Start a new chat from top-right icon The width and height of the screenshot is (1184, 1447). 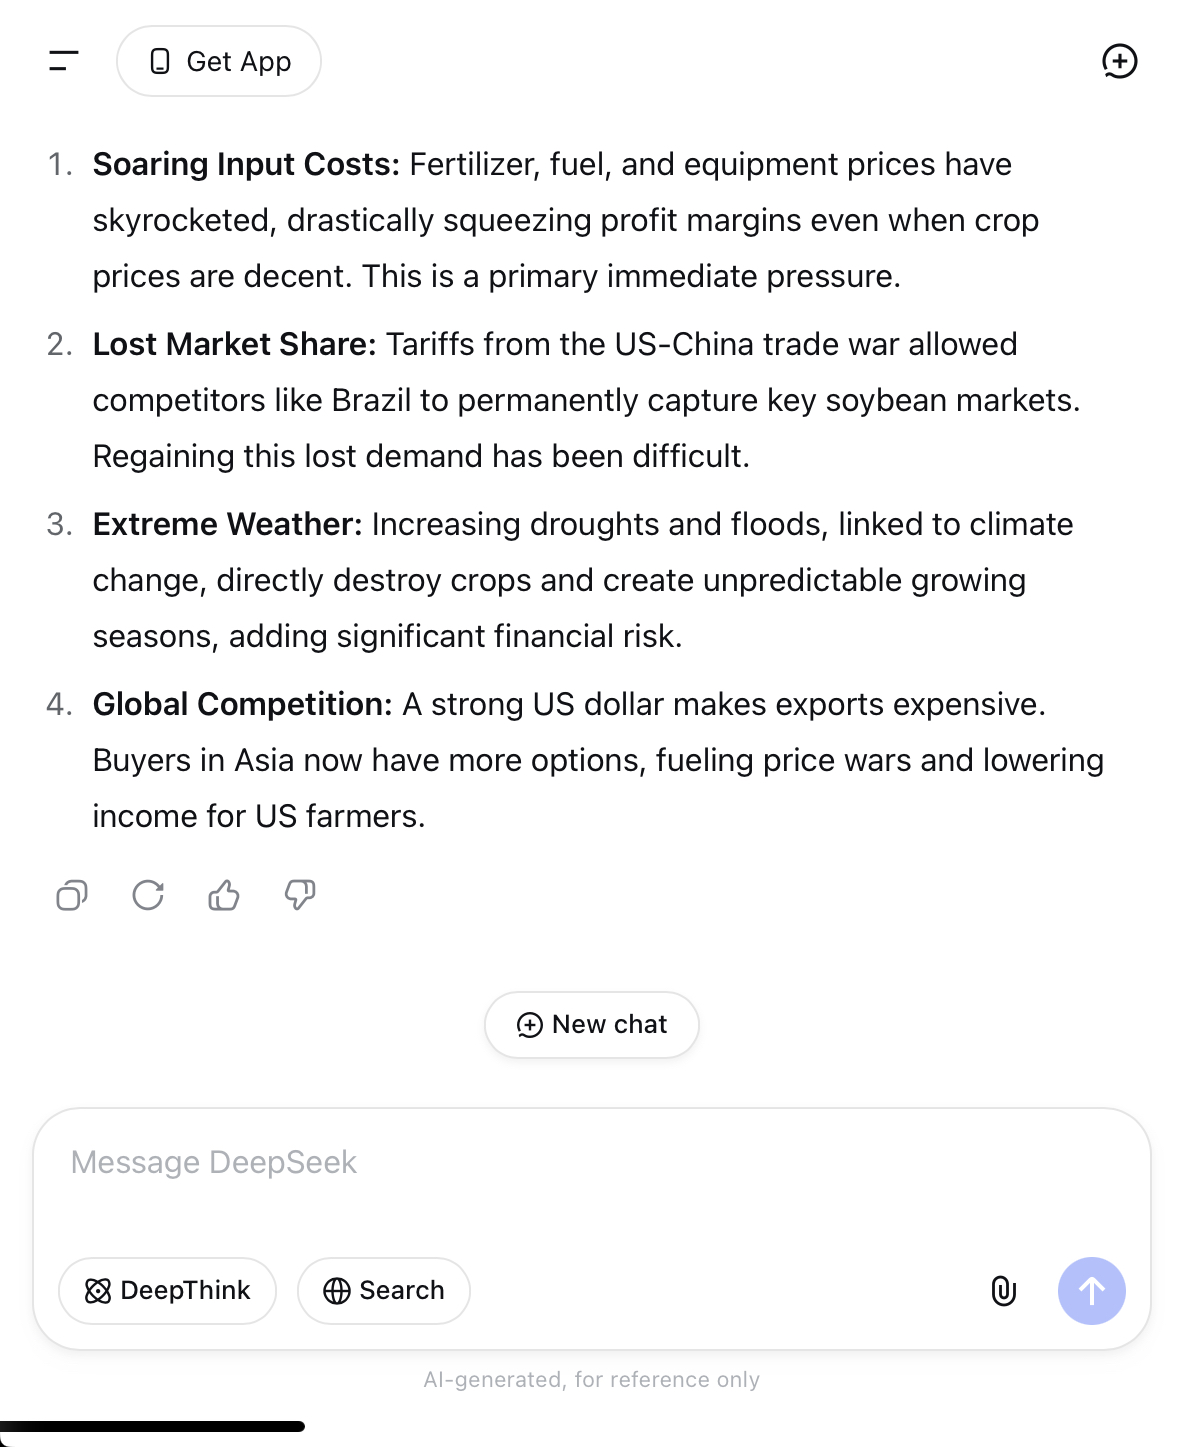click(1119, 61)
